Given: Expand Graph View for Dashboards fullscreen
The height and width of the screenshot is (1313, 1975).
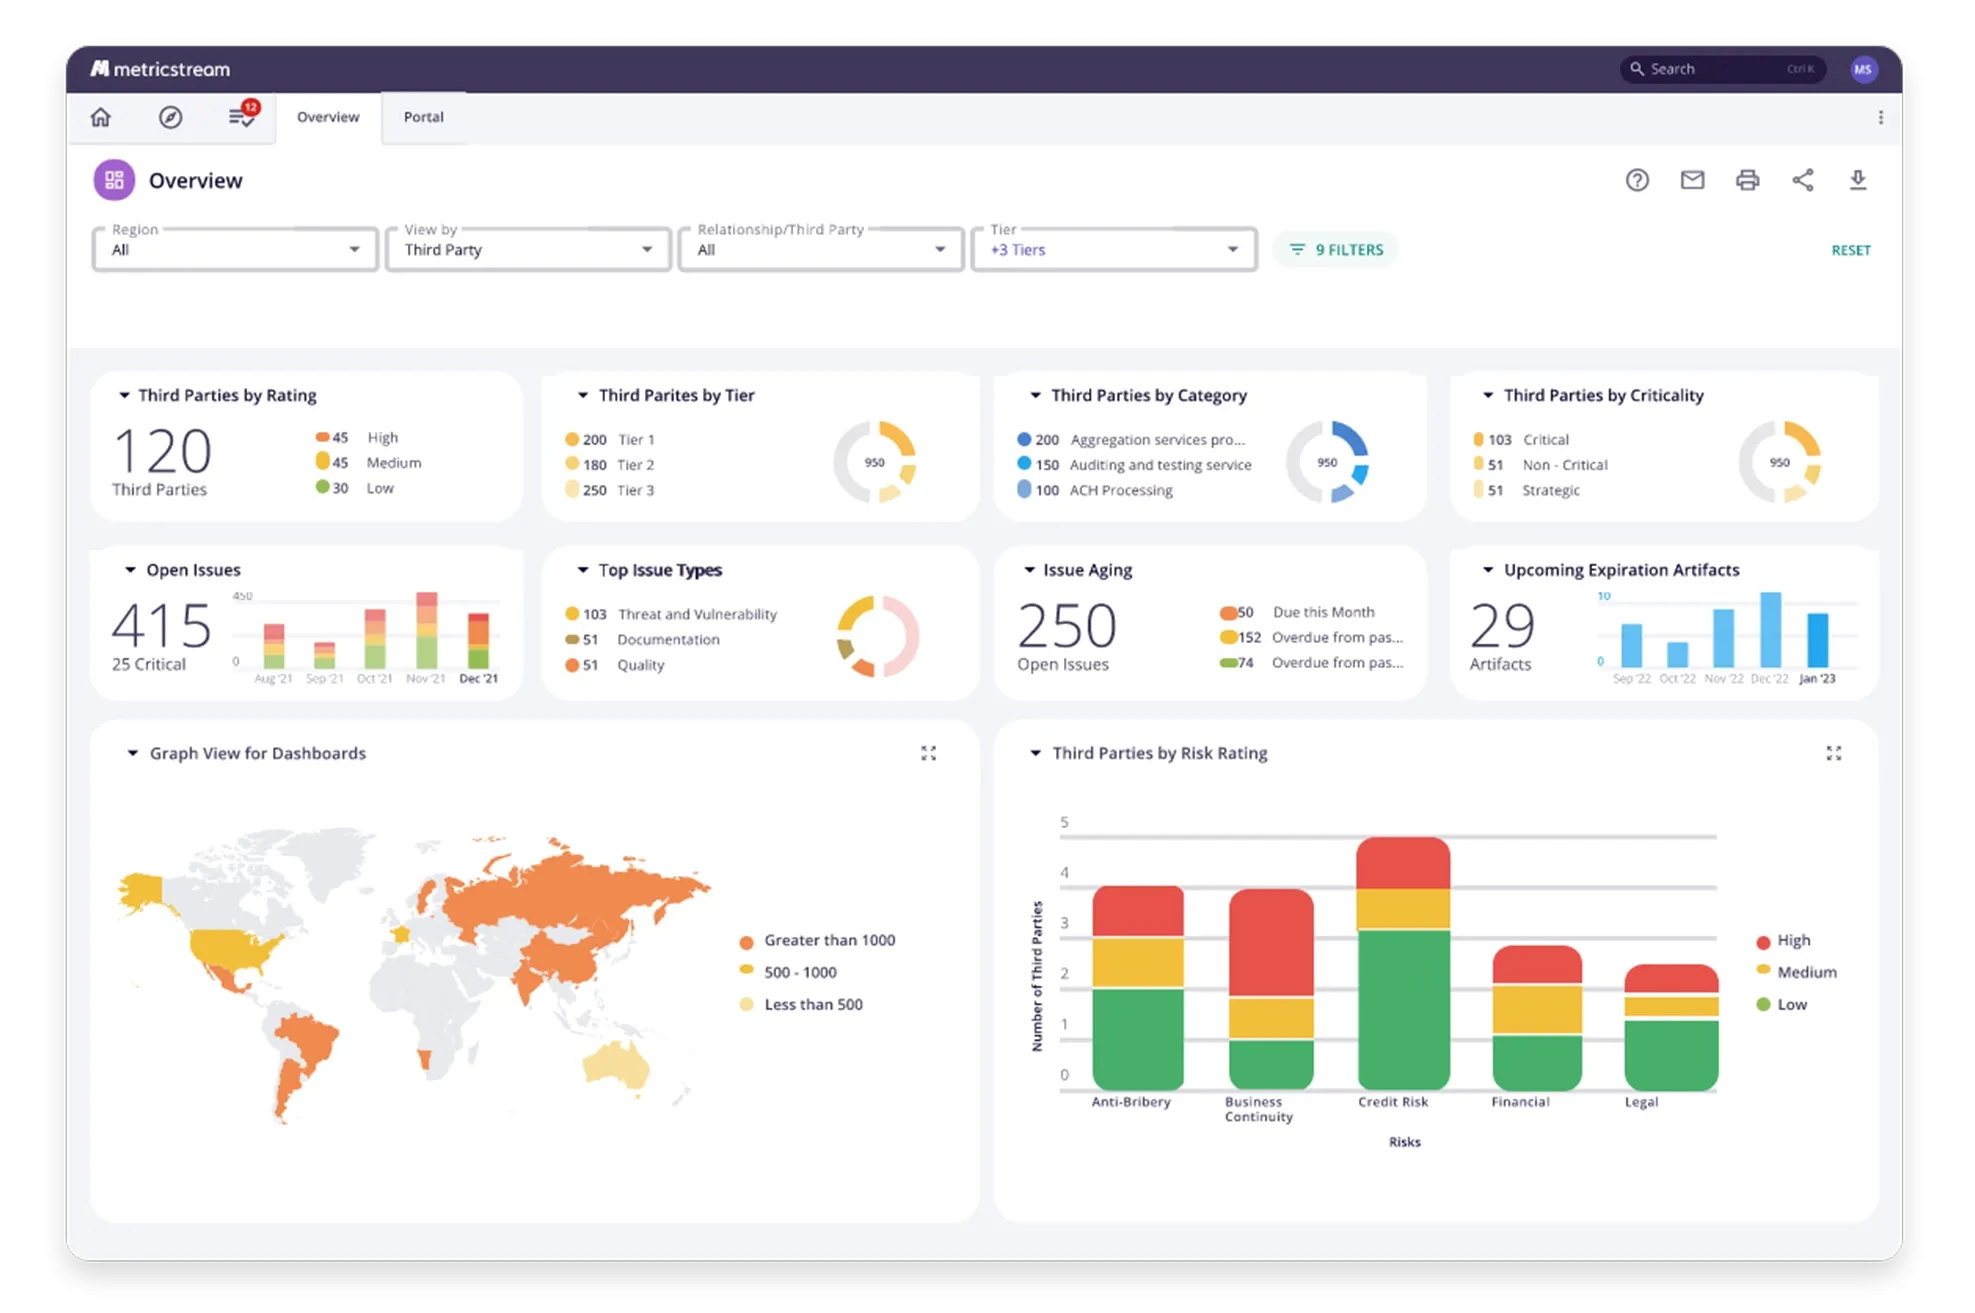Looking at the screenshot, I should 929,753.
